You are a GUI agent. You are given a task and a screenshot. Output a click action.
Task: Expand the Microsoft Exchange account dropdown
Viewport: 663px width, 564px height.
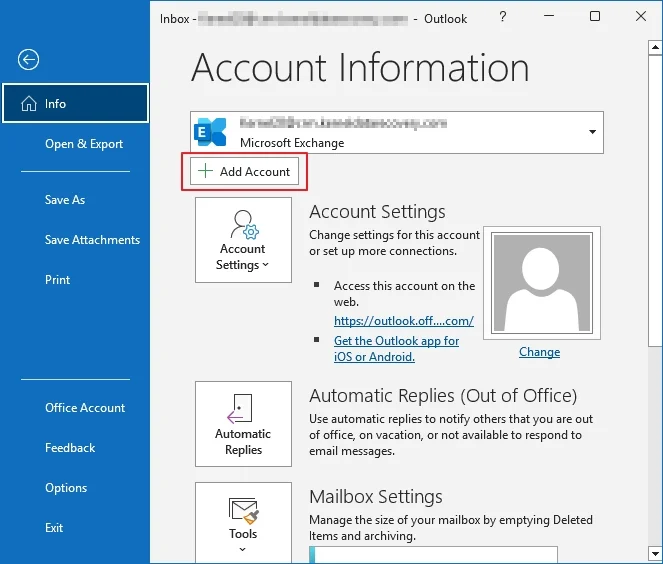(x=592, y=132)
